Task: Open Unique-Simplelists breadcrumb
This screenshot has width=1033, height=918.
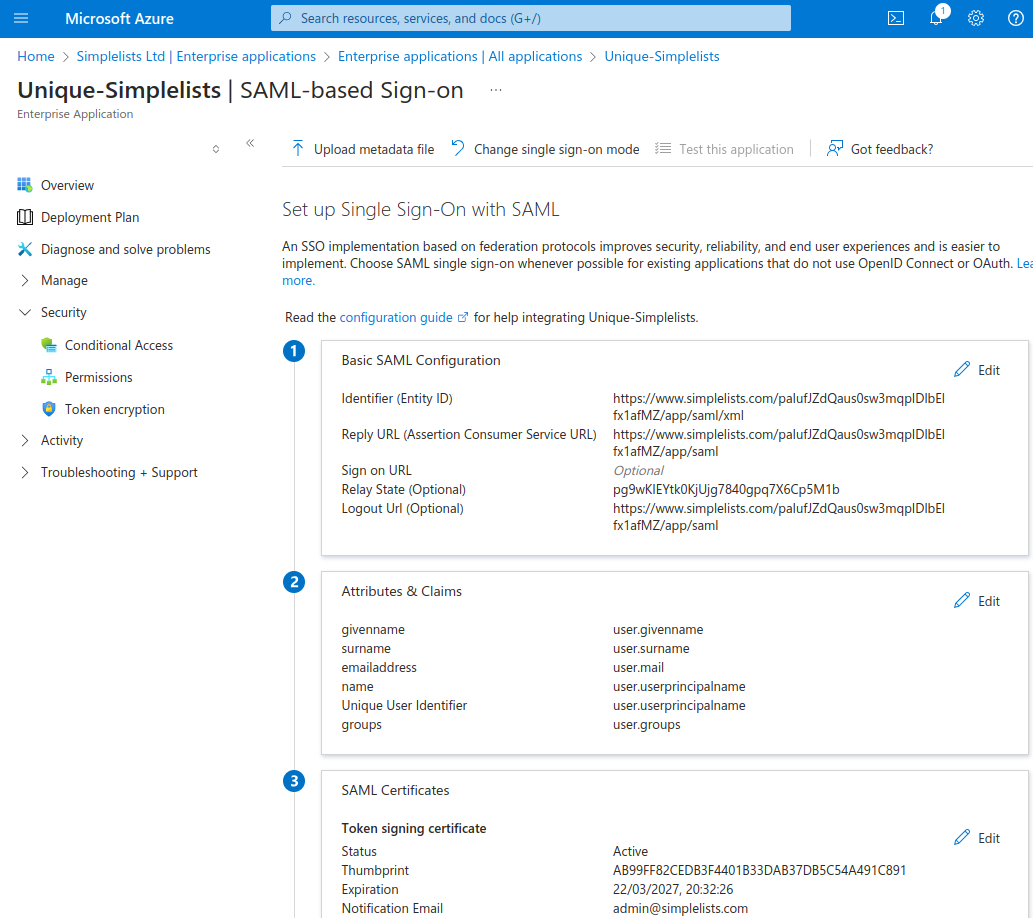Action: point(662,57)
